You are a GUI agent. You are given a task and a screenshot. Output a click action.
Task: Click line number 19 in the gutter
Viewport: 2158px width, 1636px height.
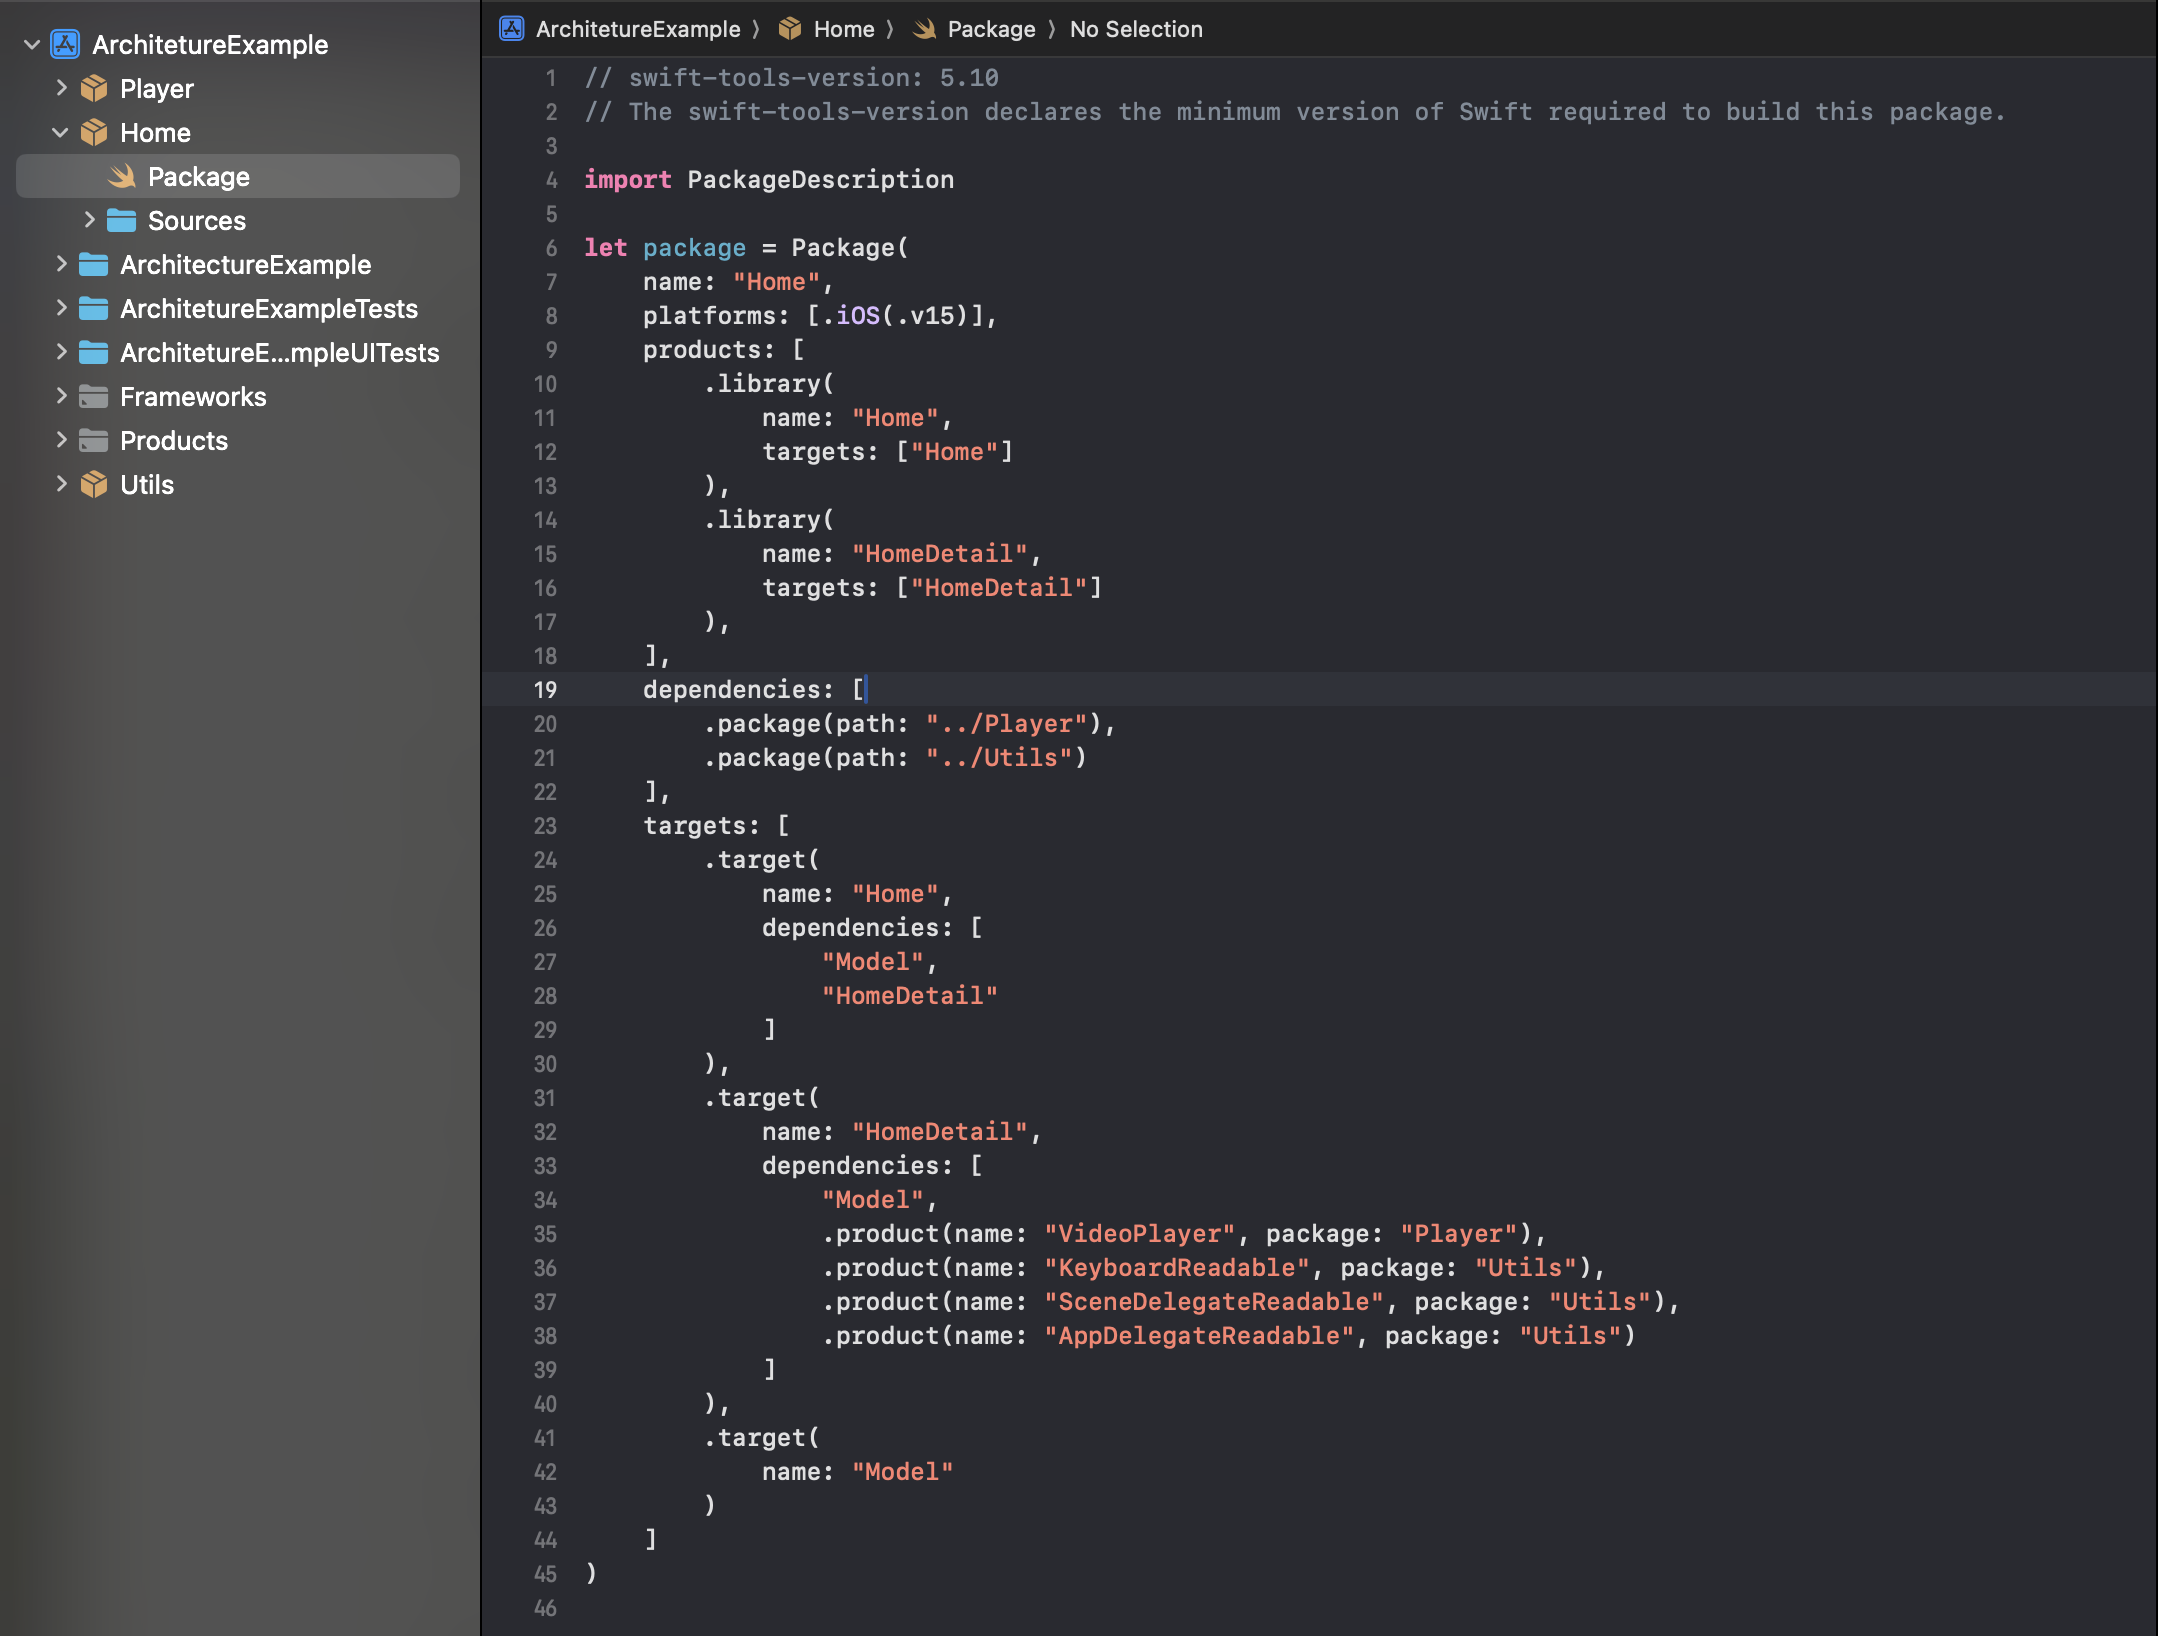545,690
